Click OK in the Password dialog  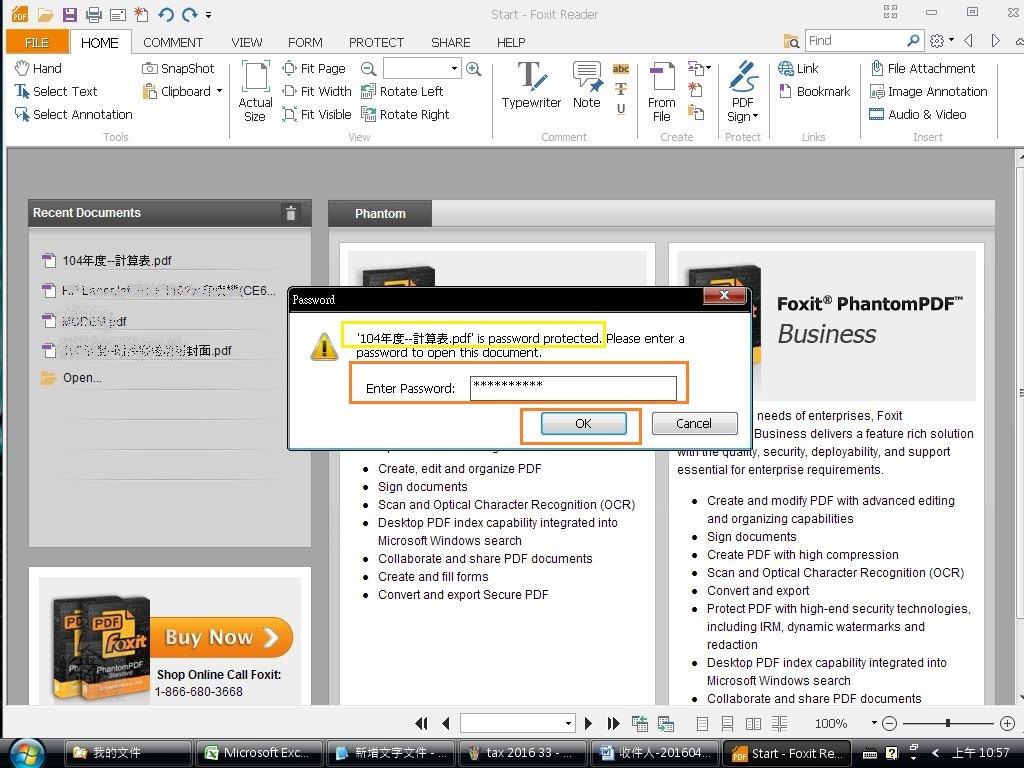coord(583,424)
